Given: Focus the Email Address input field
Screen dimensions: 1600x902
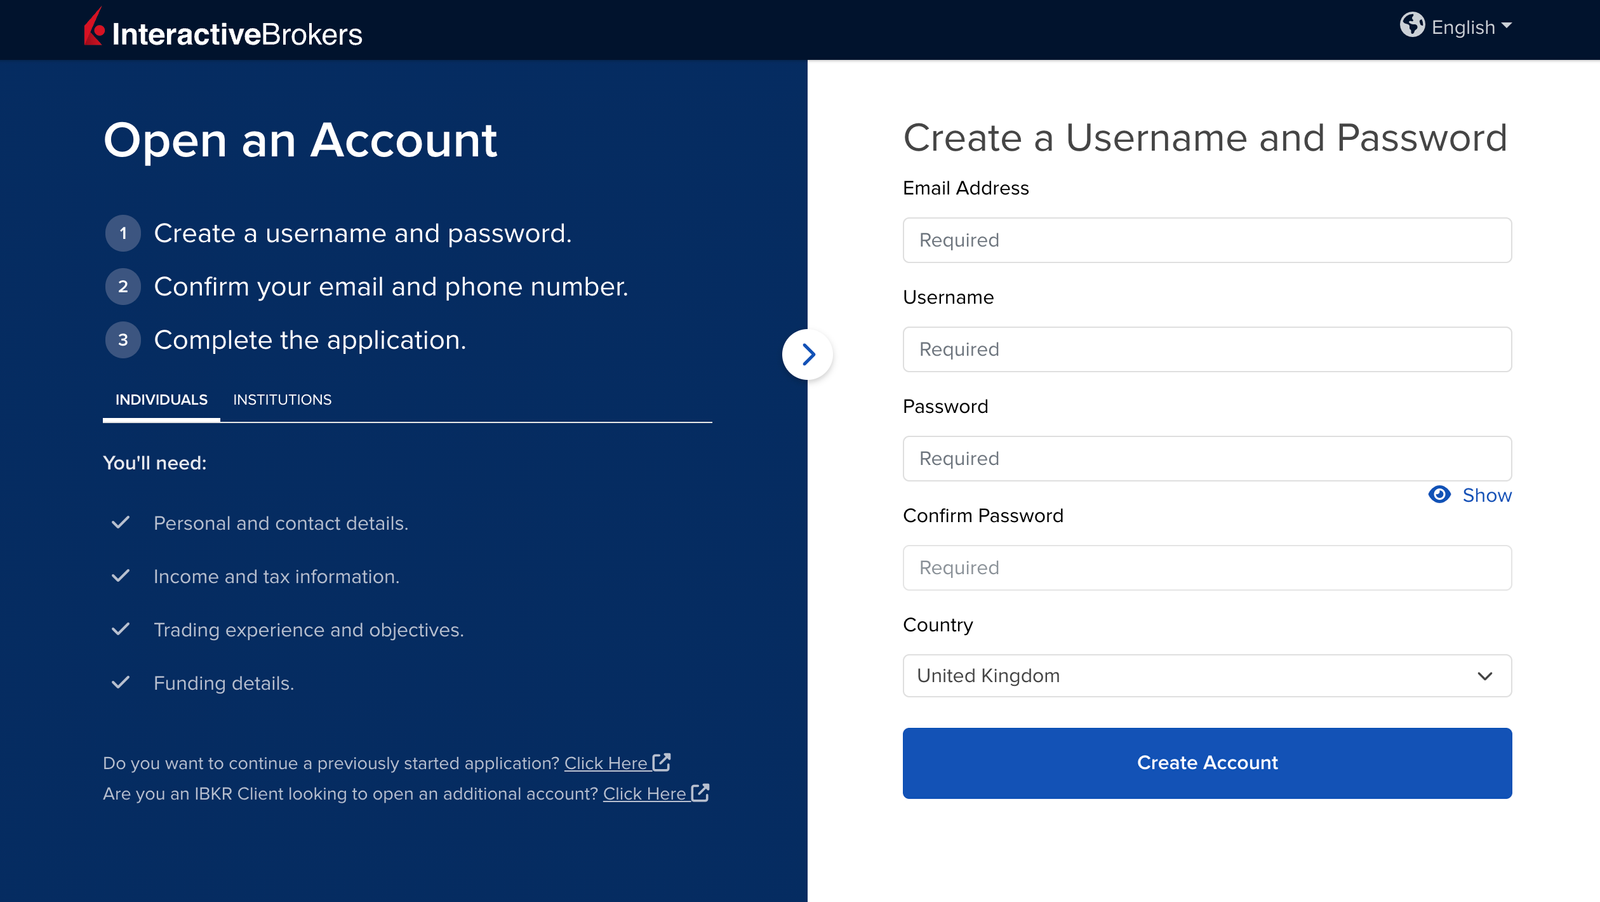Looking at the screenshot, I should pos(1206,240).
